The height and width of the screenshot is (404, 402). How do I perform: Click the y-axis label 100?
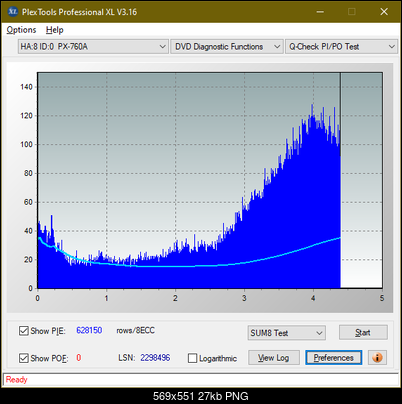pyautogui.click(x=26, y=145)
